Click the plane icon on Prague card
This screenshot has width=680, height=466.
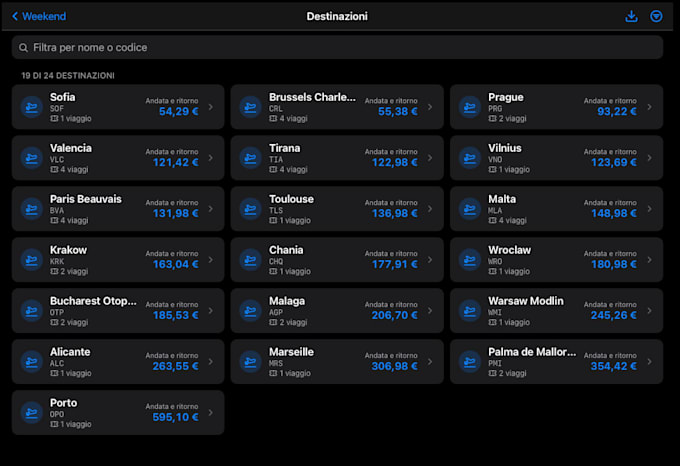(x=470, y=107)
